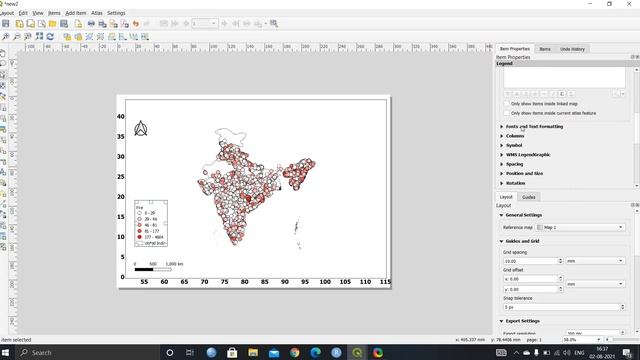This screenshot has height=360, width=640.
Task: Select the Pan Layout tool
Action: point(3,53)
